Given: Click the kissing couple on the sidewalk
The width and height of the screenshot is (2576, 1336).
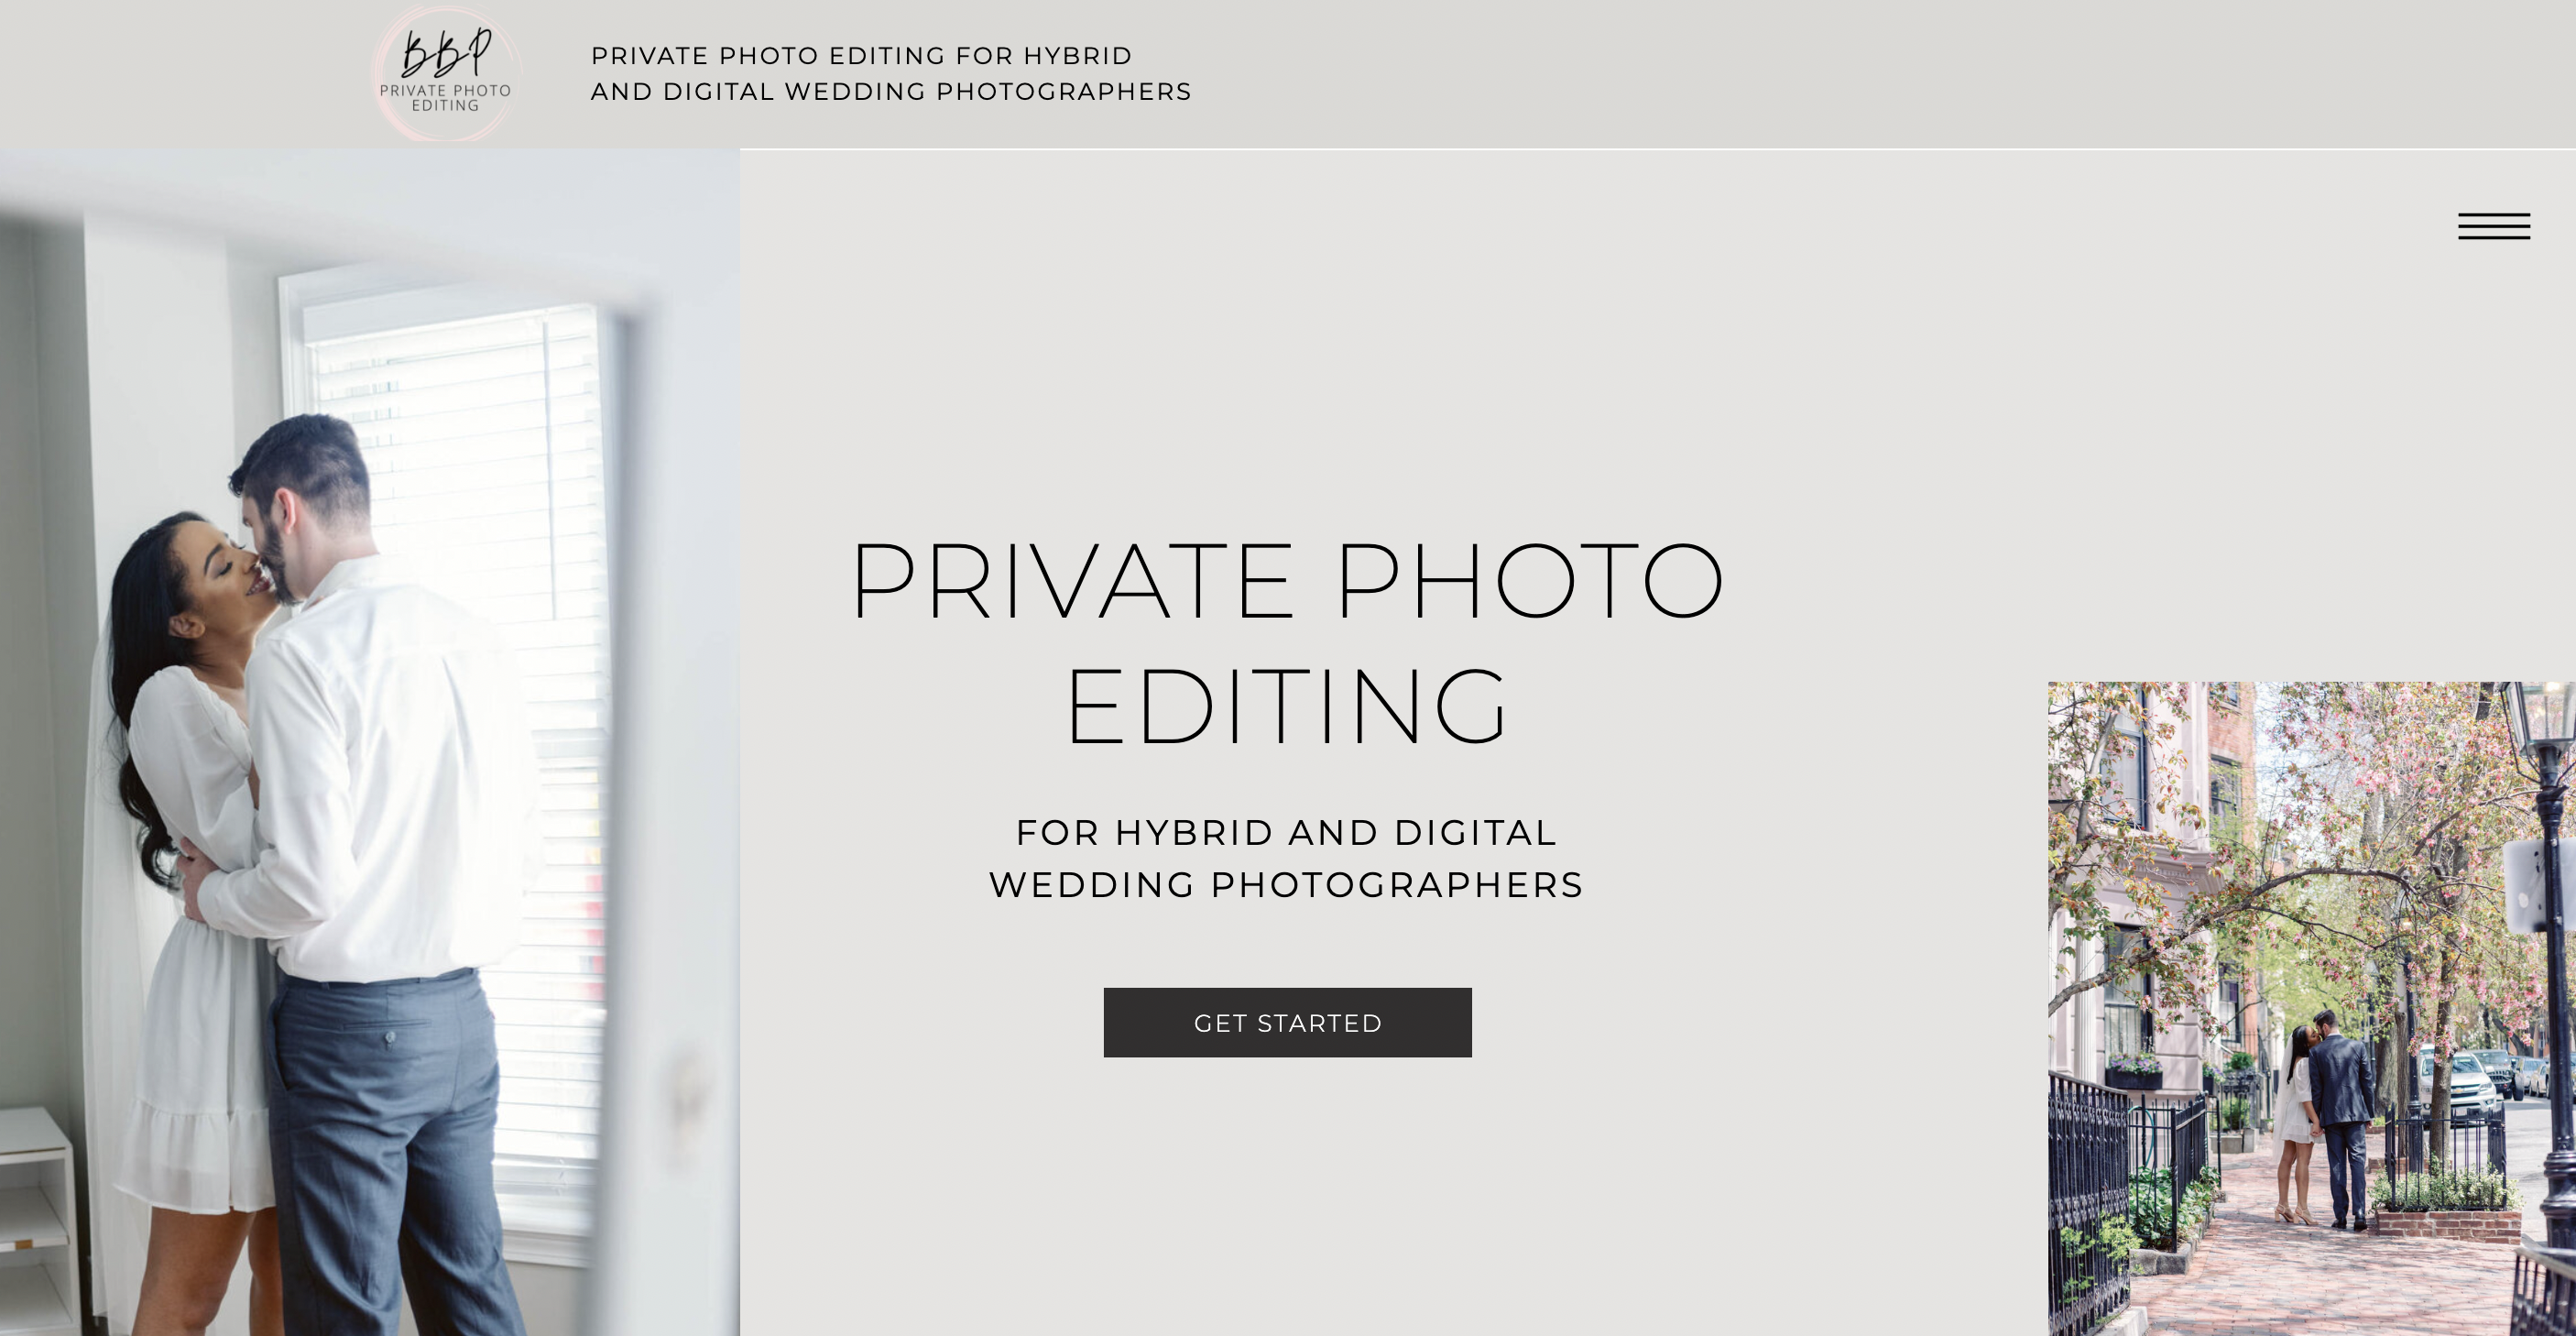Looking at the screenshot, I should pyautogui.click(x=2325, y=1118).
